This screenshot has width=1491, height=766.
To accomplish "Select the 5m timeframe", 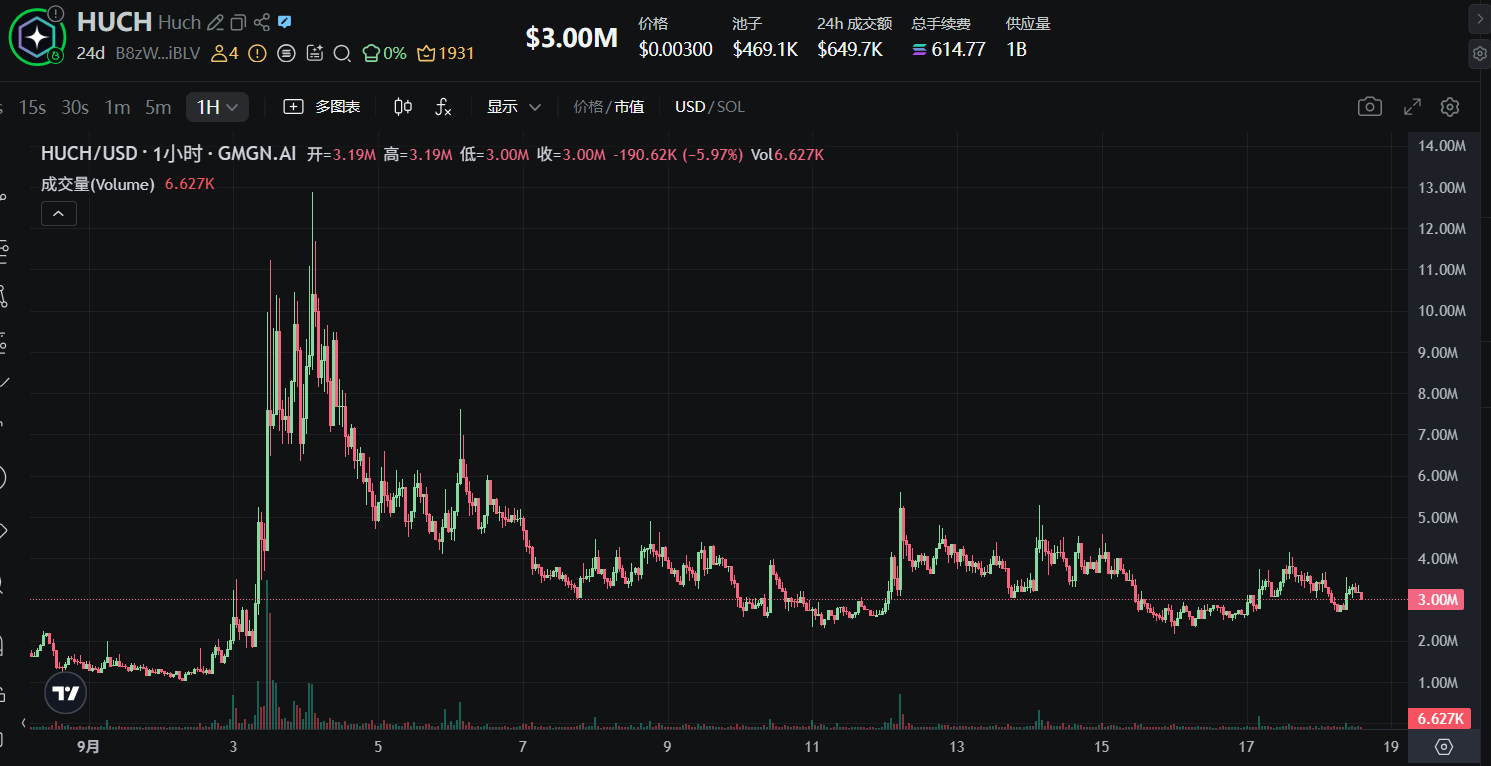I will (x=158, y=107).
